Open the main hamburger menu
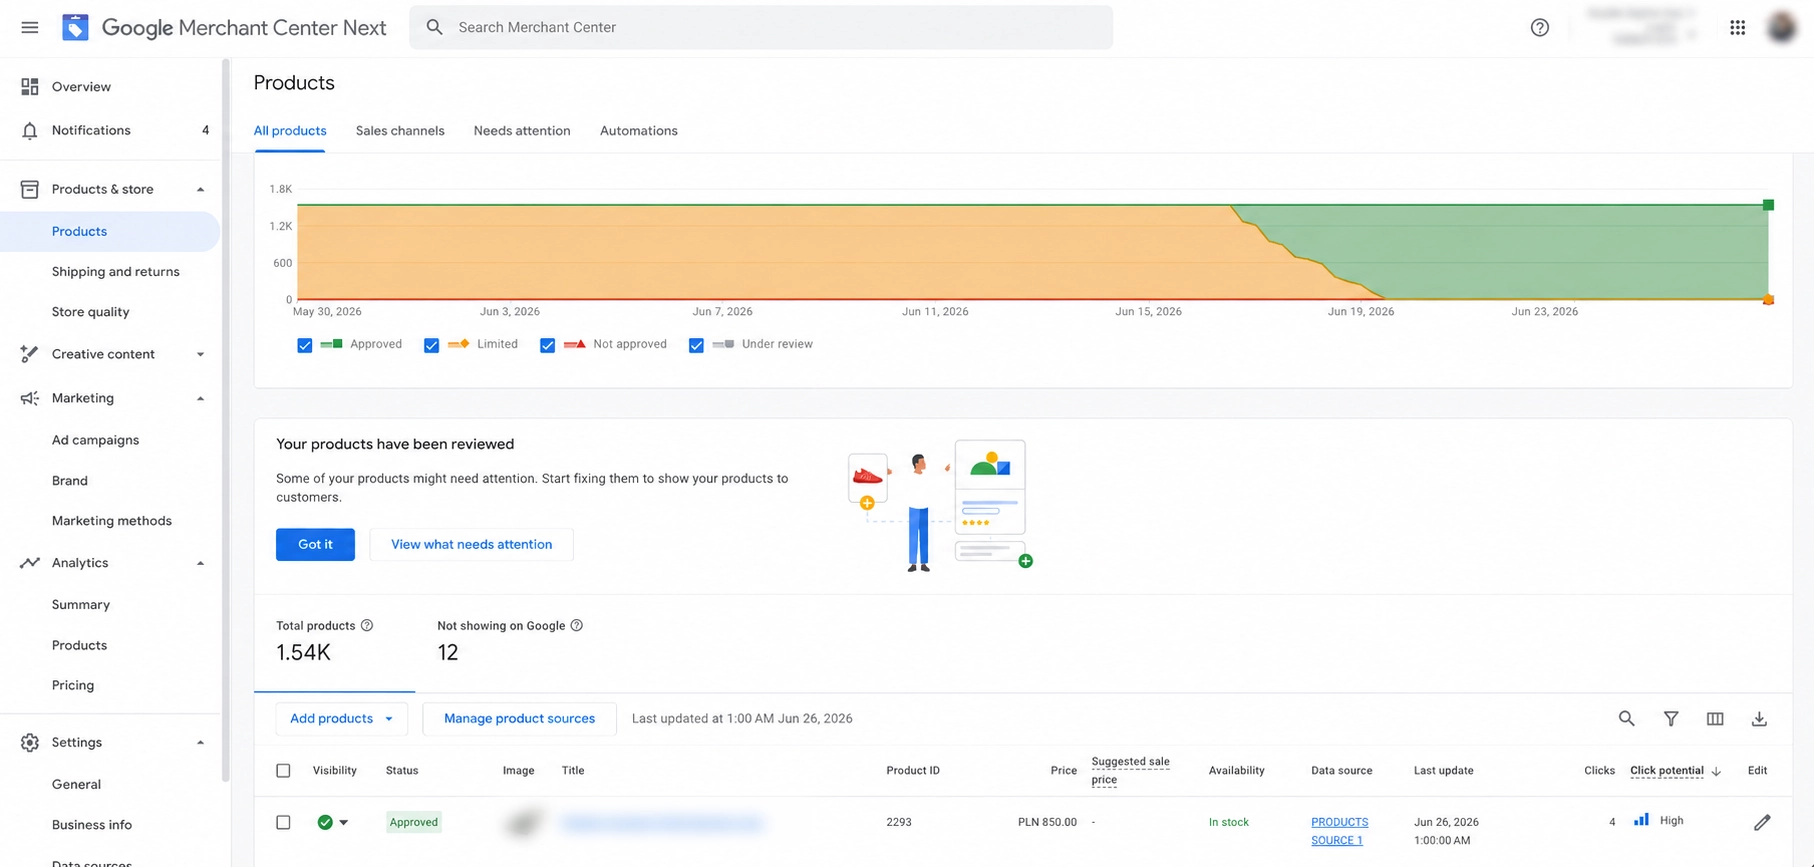1814x867 pixels. (30, 27)
